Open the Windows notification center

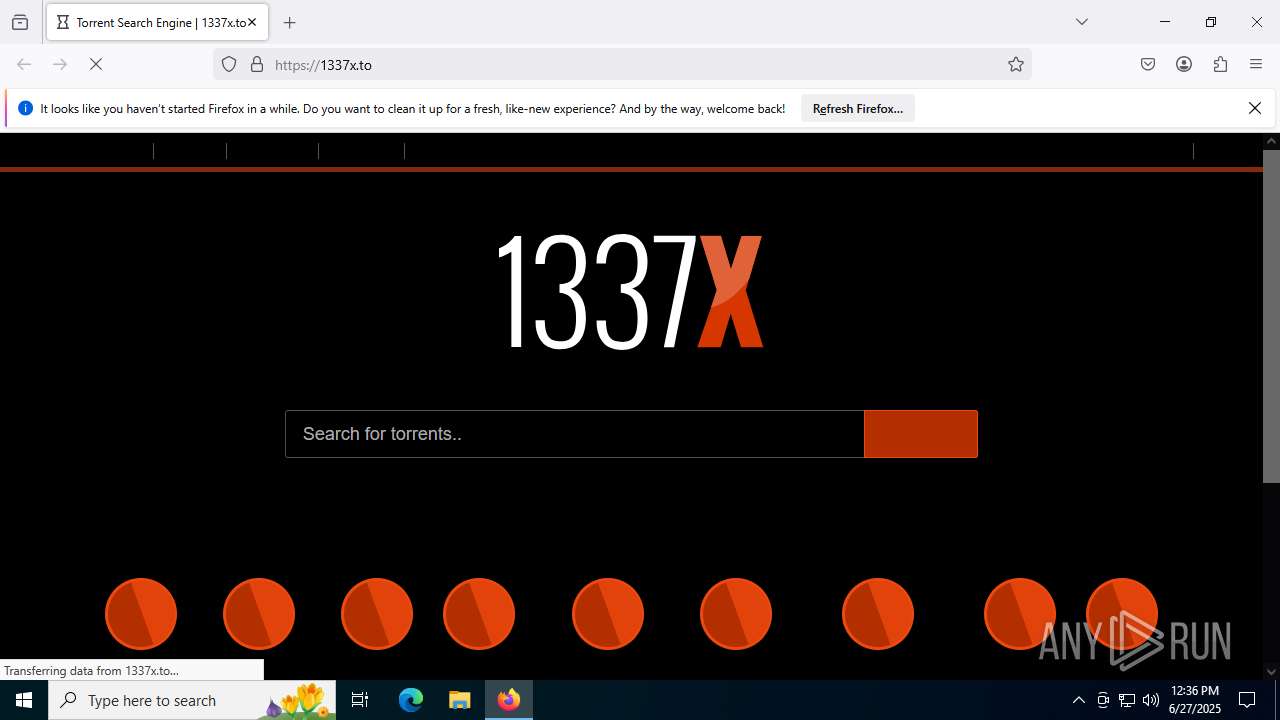[x=1247, y=700]
